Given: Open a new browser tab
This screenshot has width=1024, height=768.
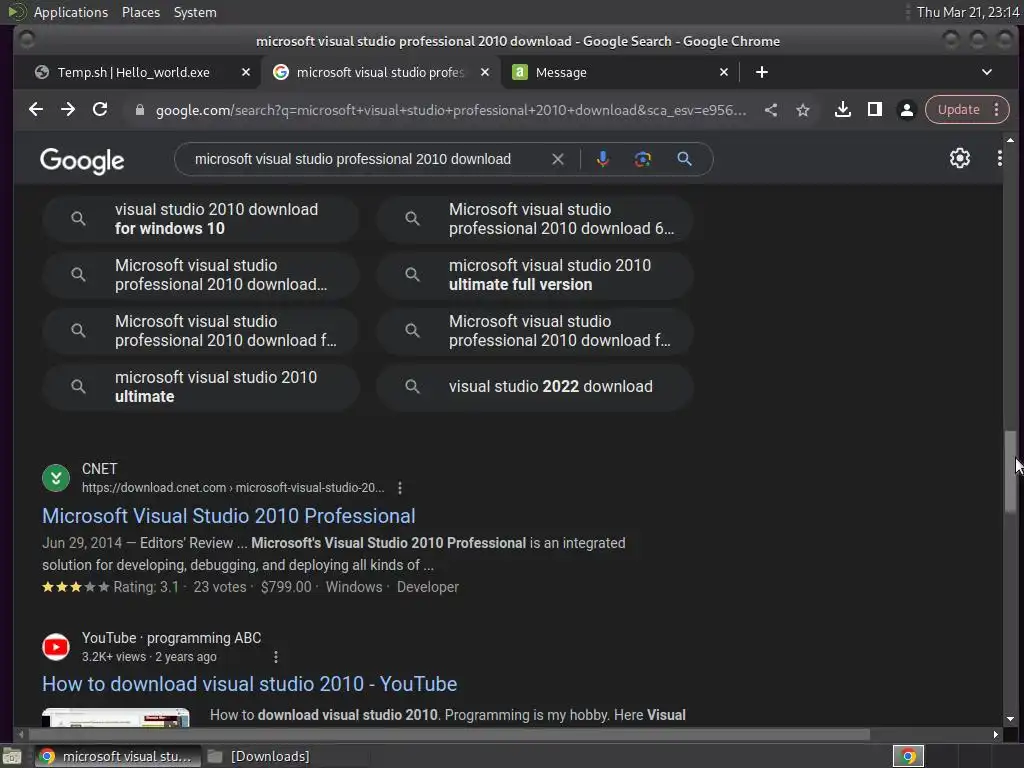Looking at the screenshot, I should (761, 72).
